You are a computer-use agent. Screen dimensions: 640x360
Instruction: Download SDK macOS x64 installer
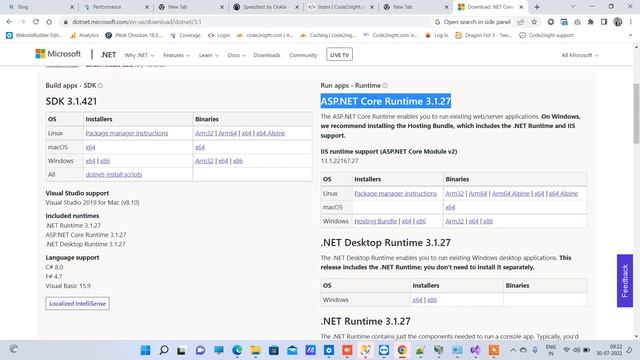90,147
